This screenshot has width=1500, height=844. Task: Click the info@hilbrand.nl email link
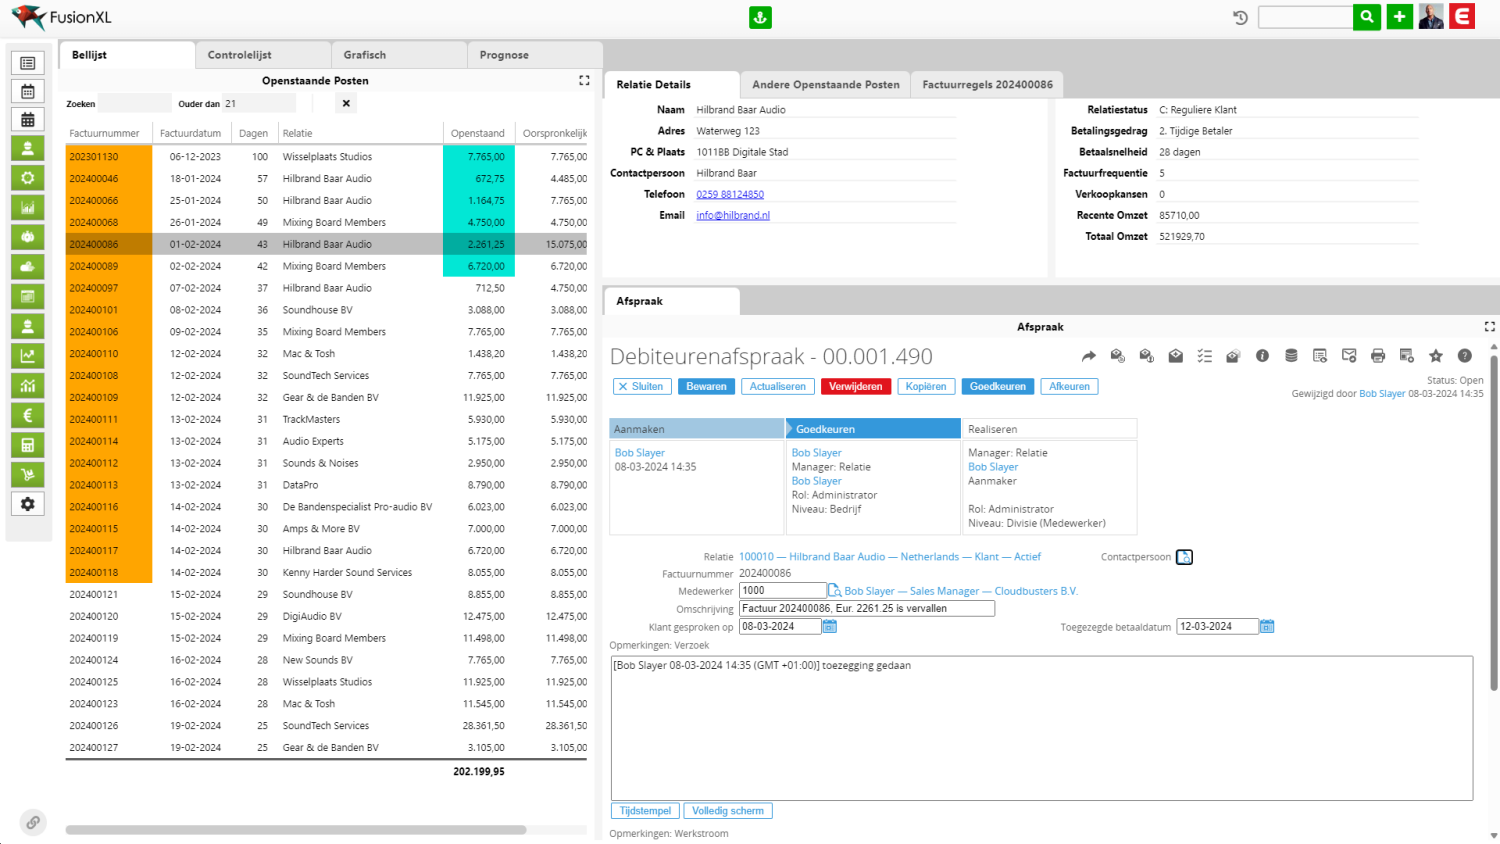pyautogui.click(x=733, y=215)
